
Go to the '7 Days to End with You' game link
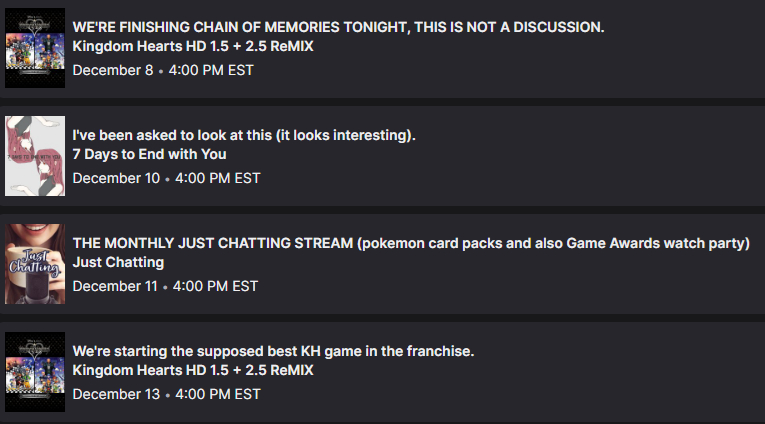coord(150,154)
